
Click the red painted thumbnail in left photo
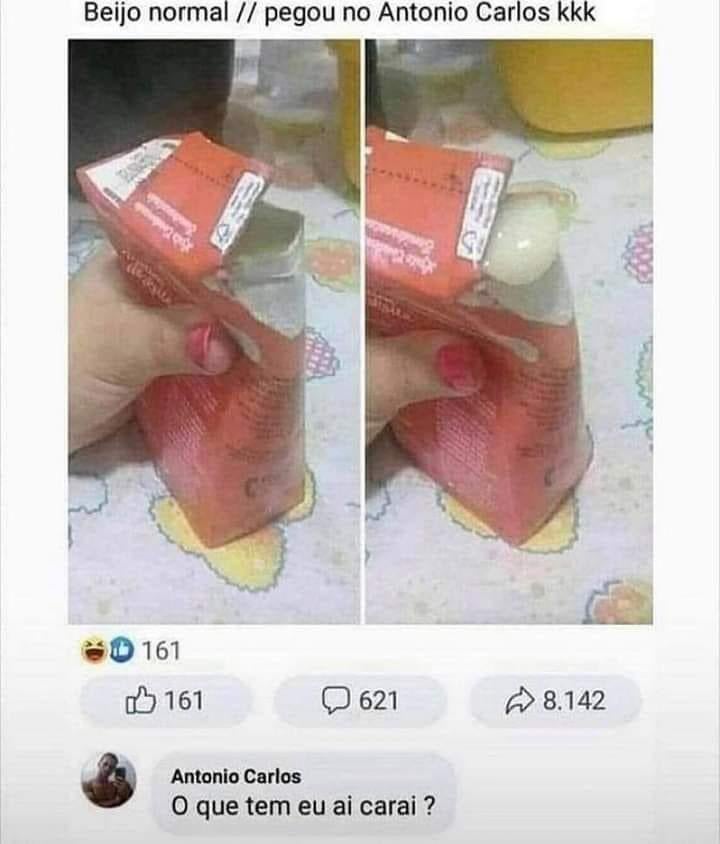point(209,349)
